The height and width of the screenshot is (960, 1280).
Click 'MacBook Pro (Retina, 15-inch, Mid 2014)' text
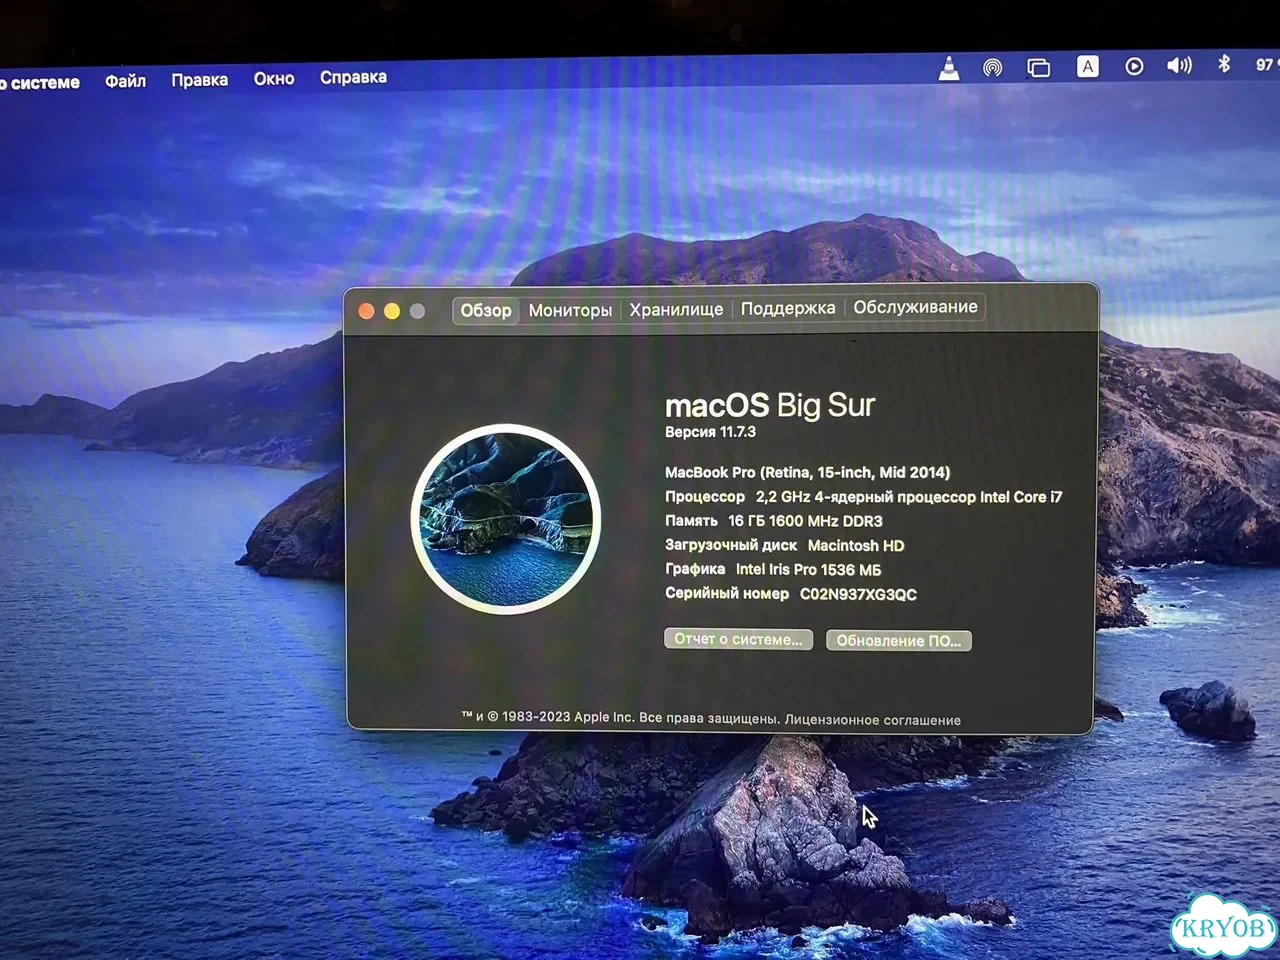click(808, 472)
